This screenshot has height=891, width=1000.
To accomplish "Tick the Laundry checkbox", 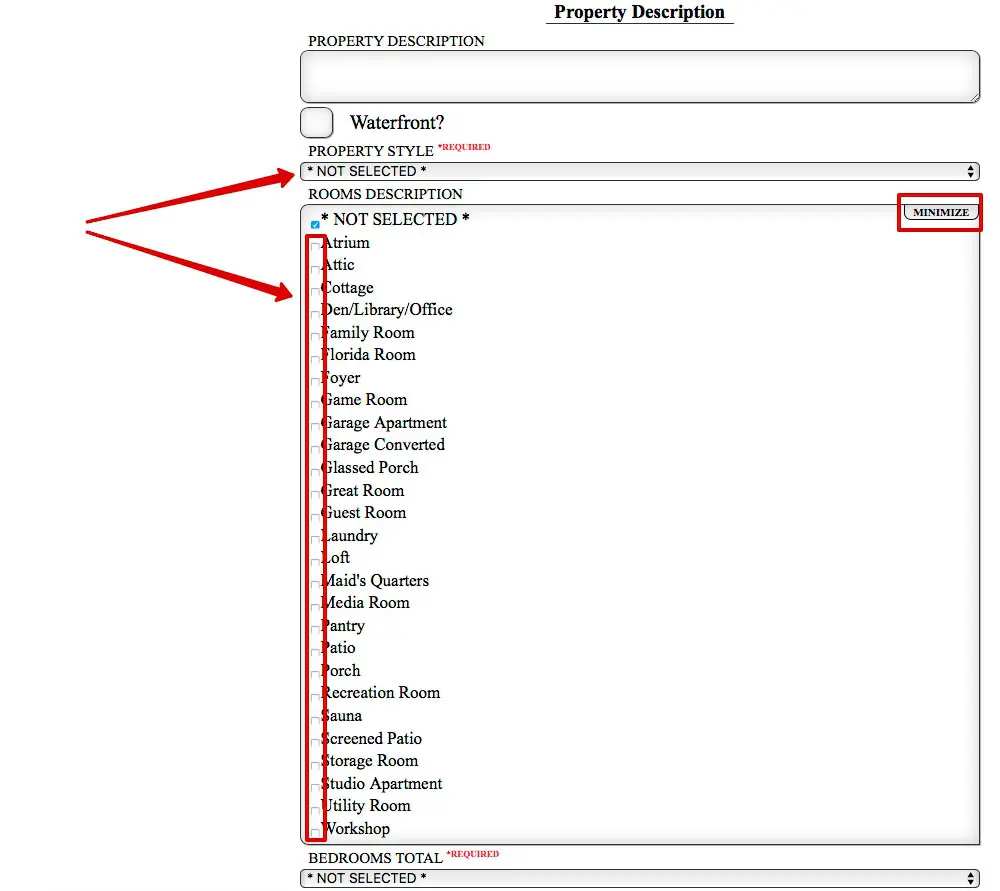I will tap(315, 539).
